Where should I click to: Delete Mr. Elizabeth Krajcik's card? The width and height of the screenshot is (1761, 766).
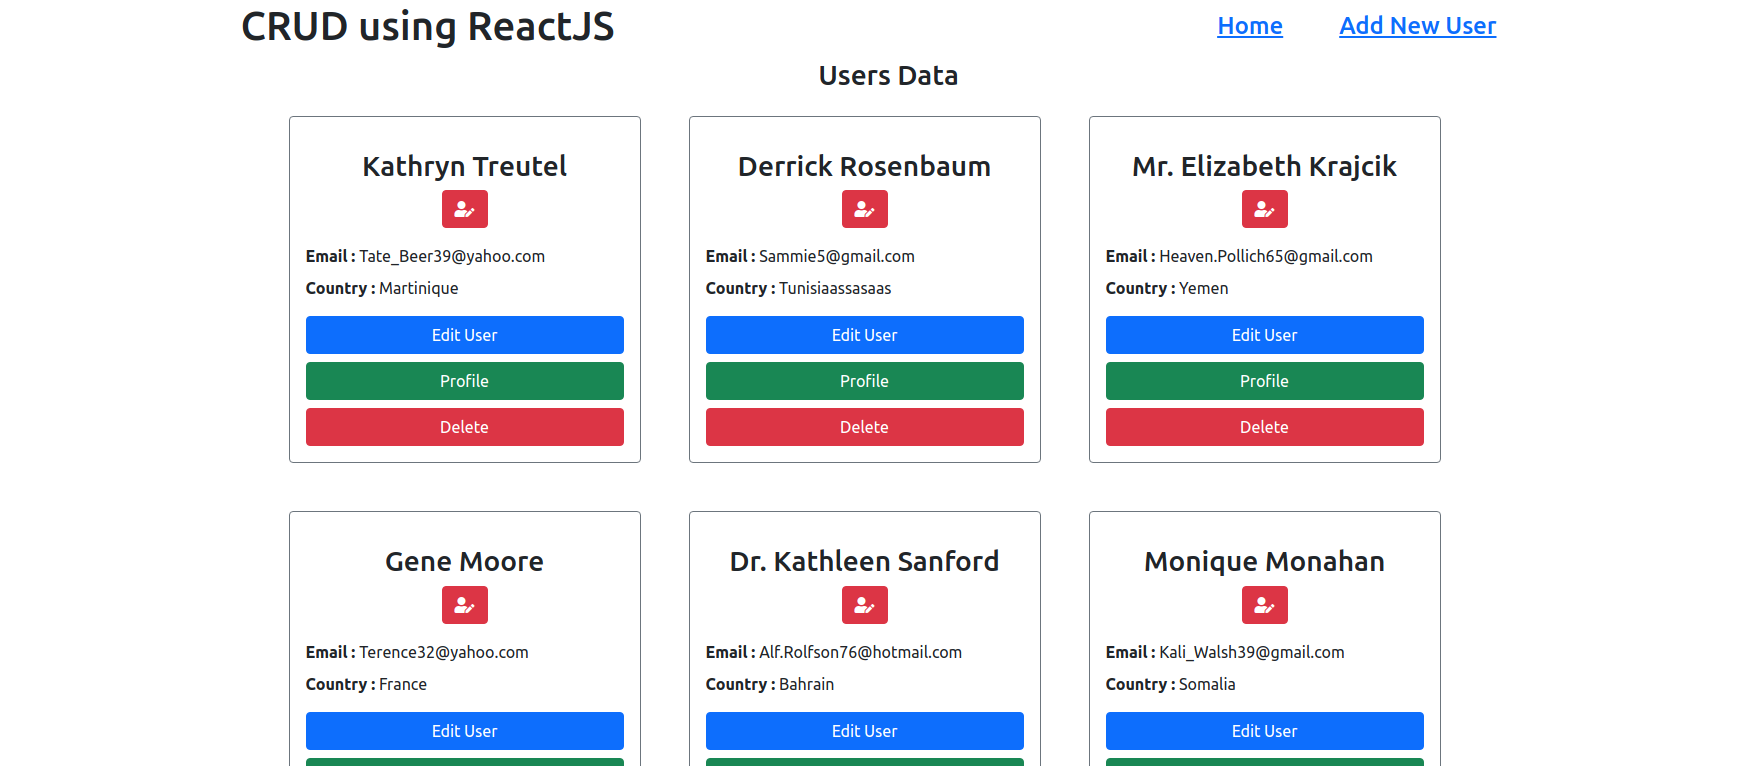pos(1265,427)
